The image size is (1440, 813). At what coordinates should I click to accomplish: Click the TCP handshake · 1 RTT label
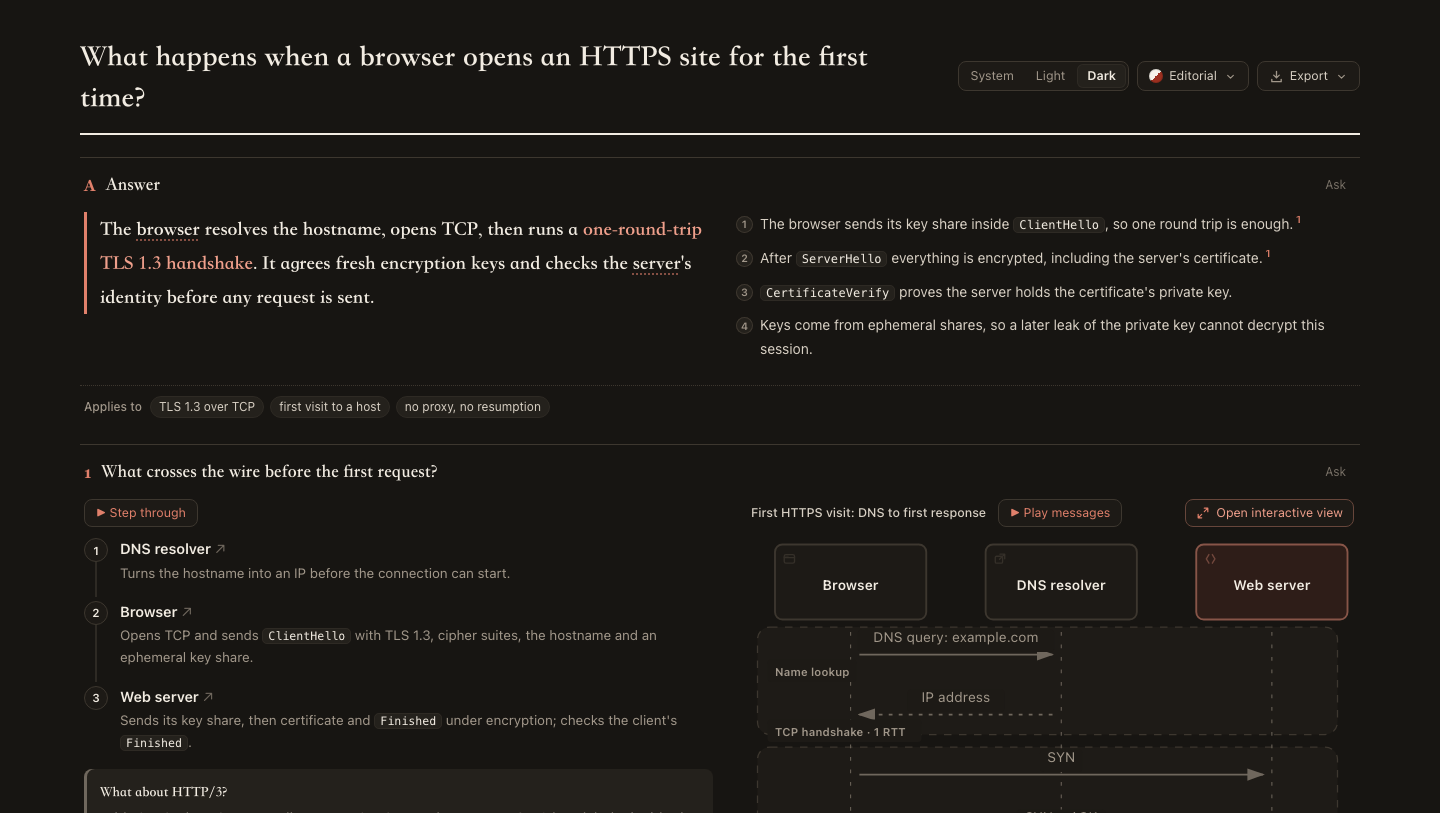[x=840, y=732]
